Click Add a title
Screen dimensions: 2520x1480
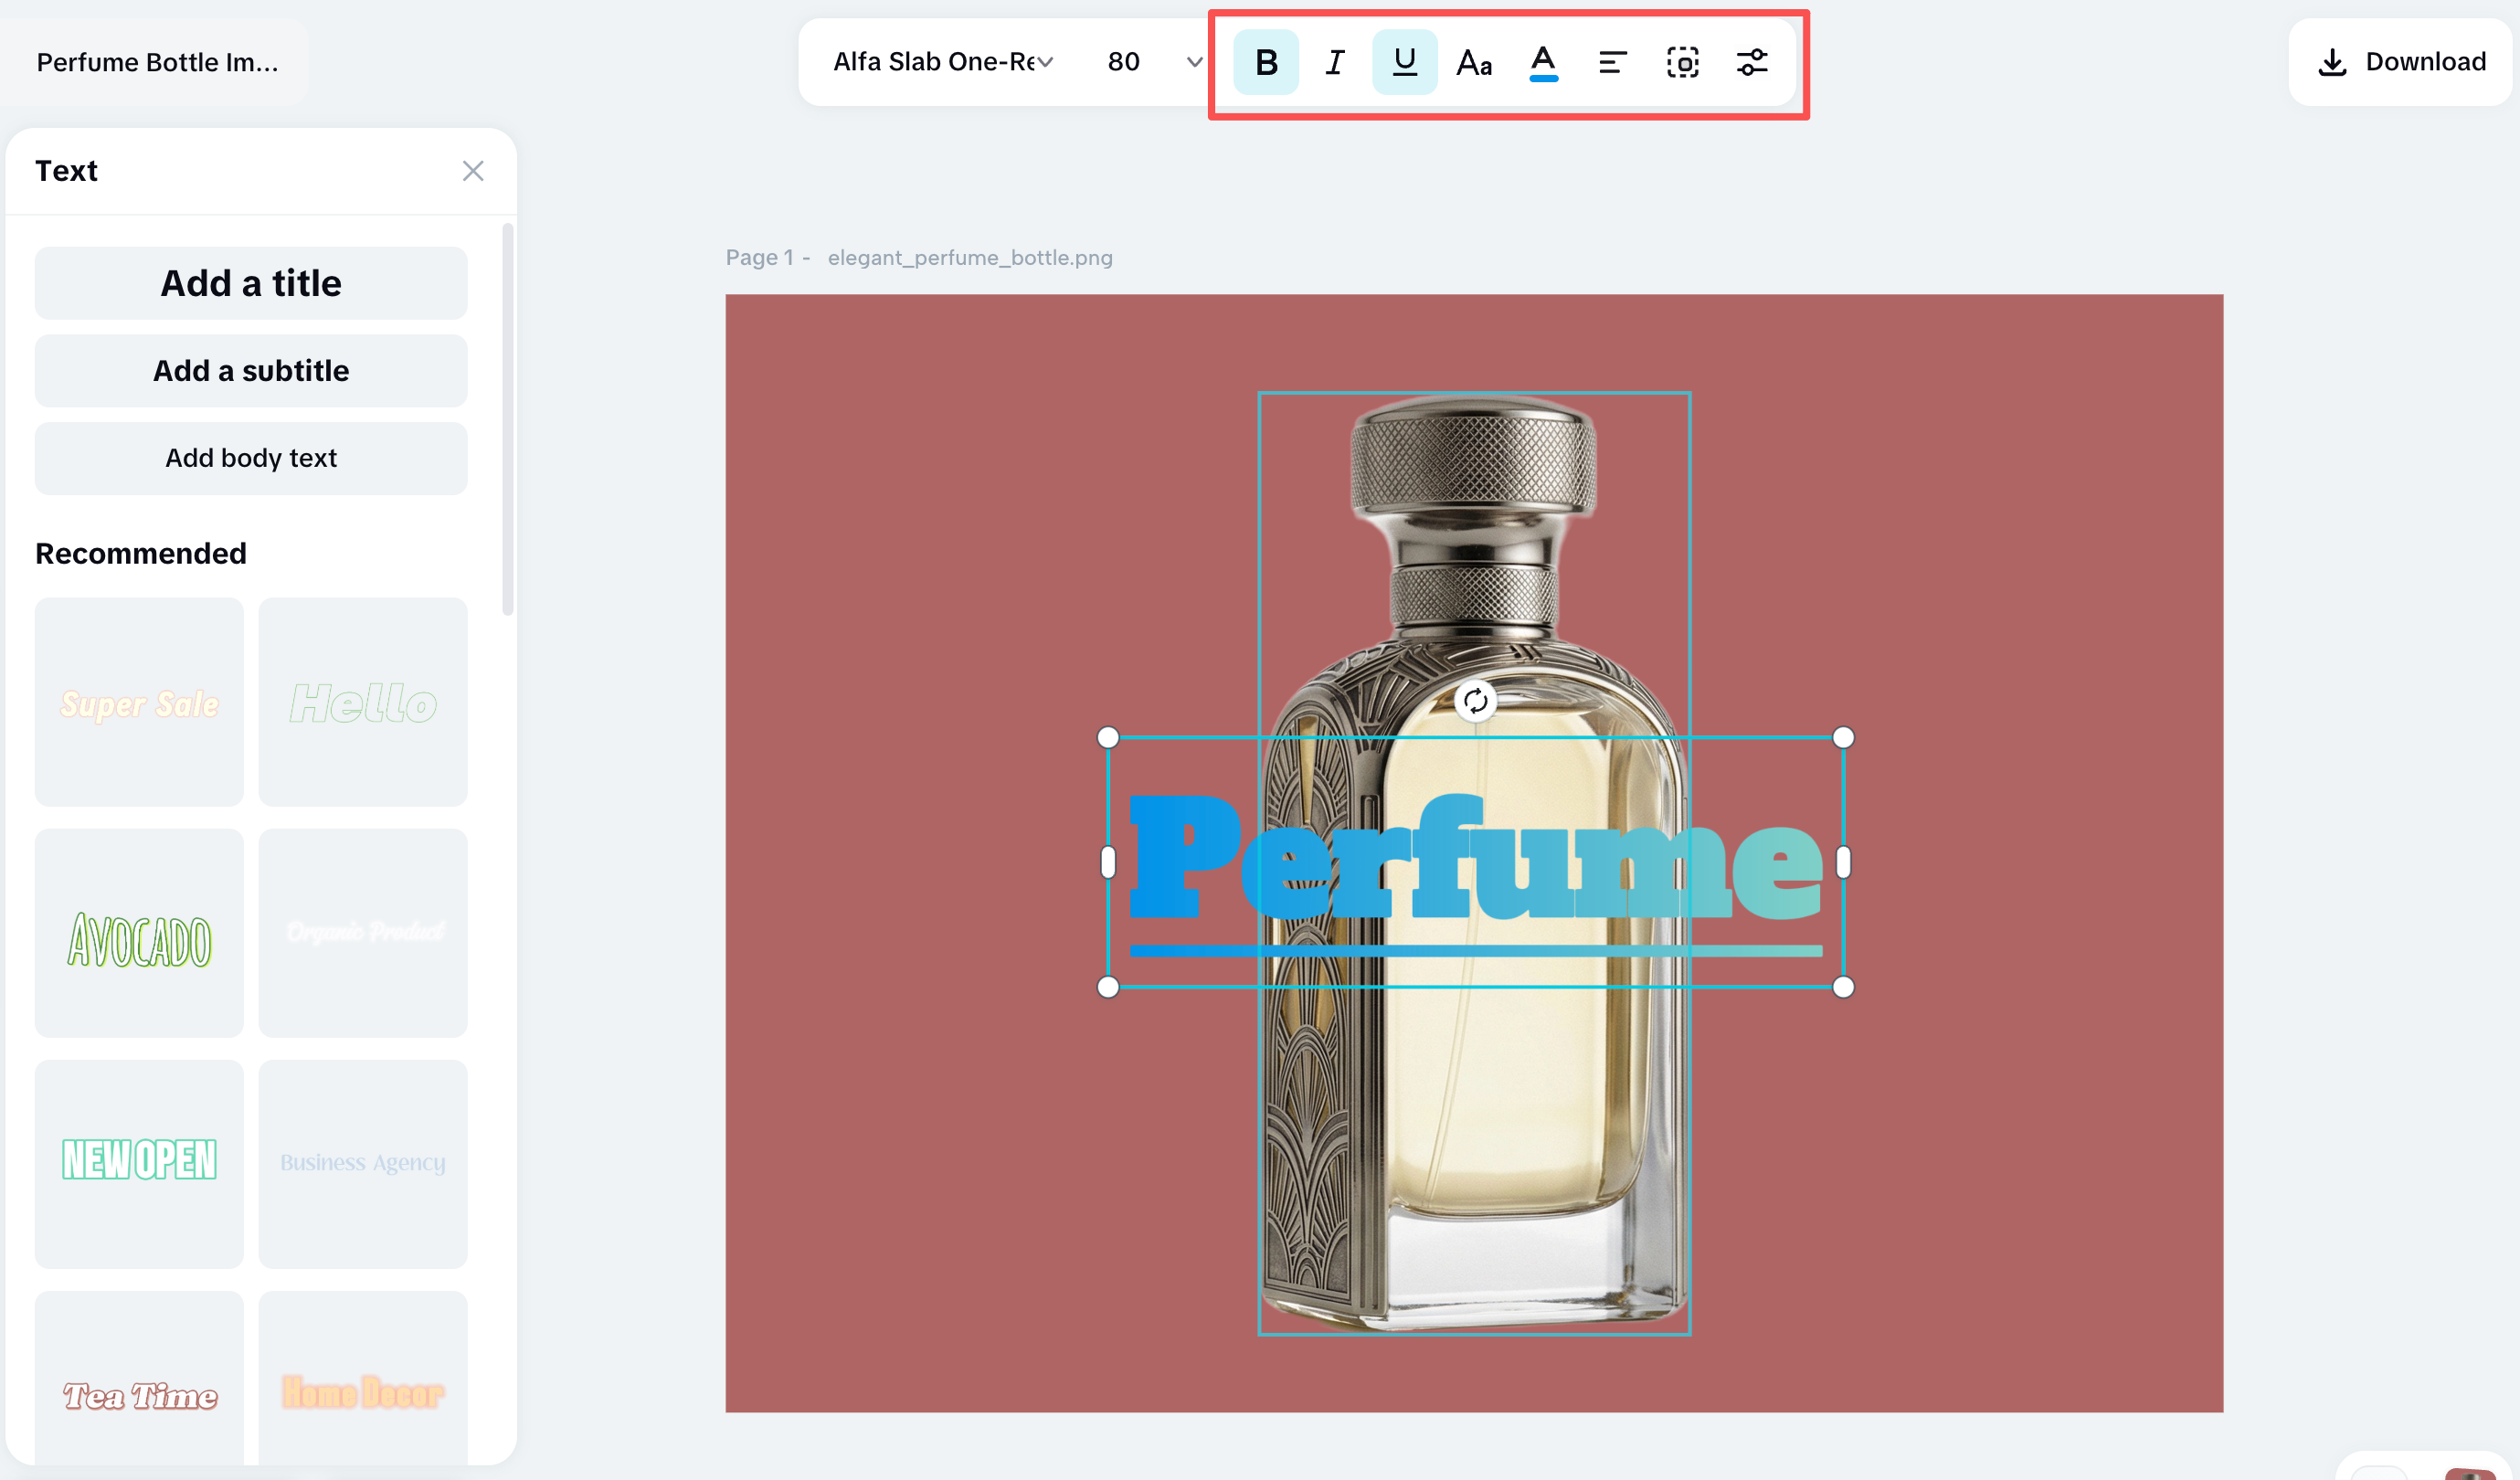click(251, 283)
